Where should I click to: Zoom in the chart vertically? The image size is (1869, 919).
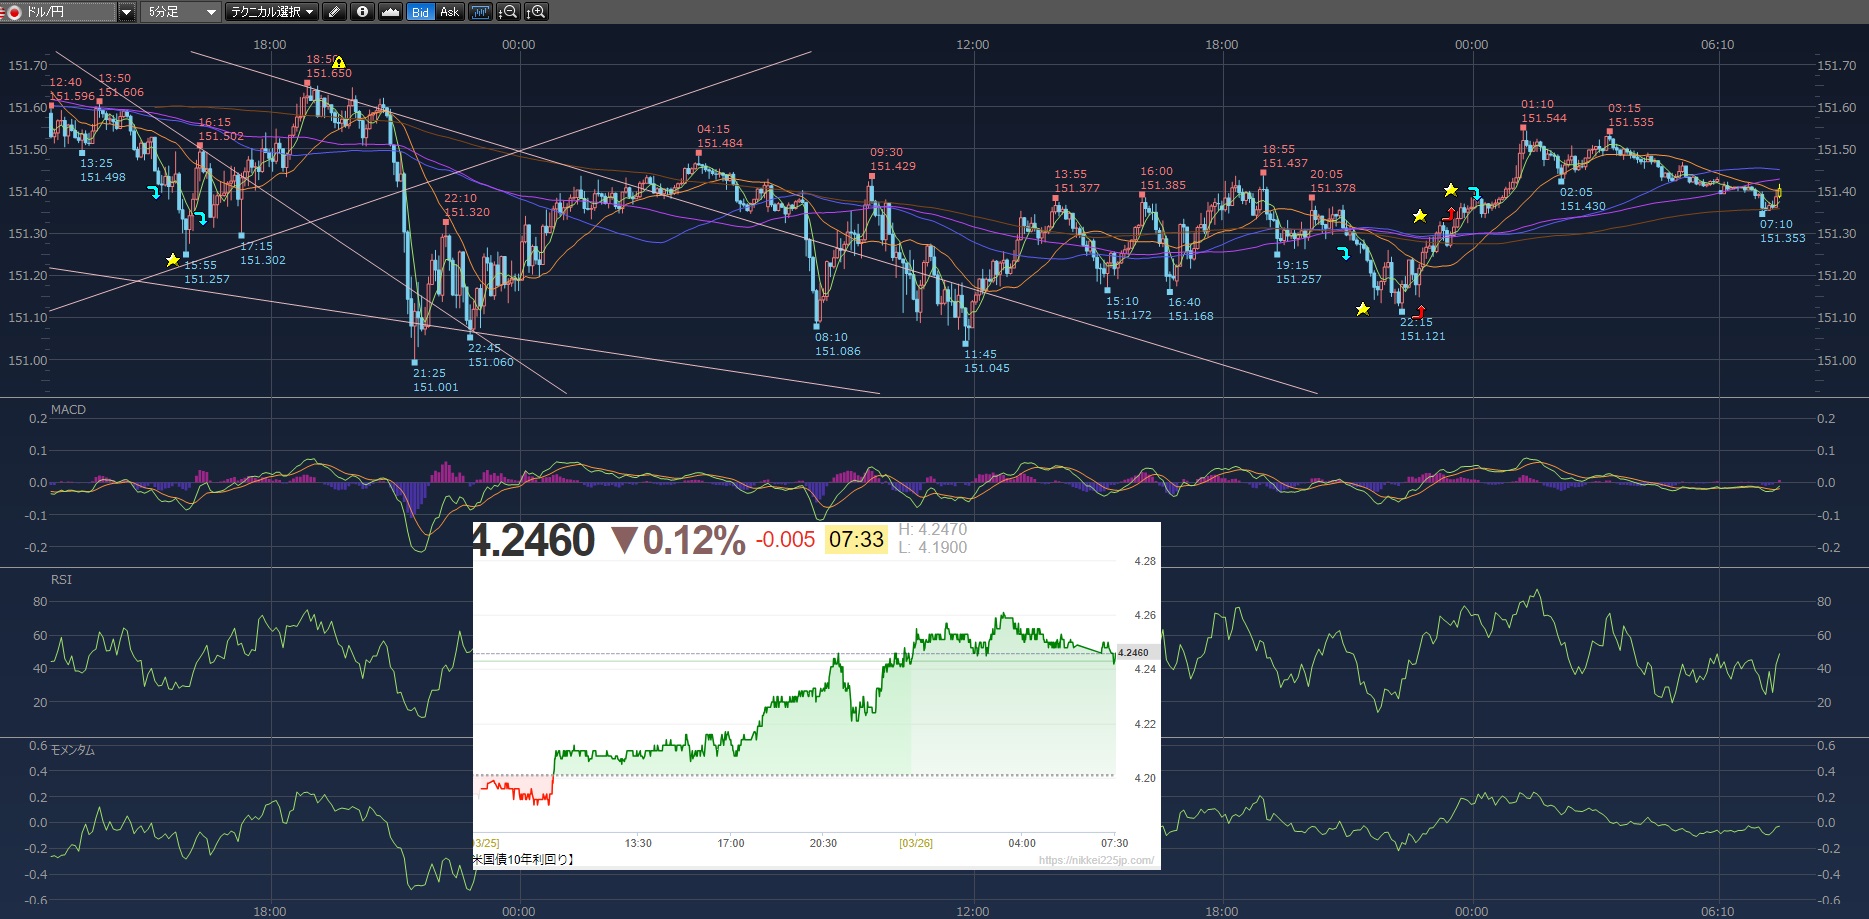click(536, 12)
